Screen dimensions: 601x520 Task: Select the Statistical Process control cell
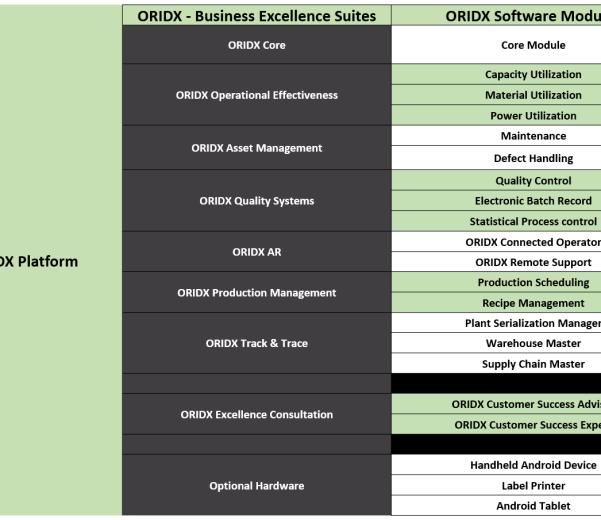tap(532, 222)
